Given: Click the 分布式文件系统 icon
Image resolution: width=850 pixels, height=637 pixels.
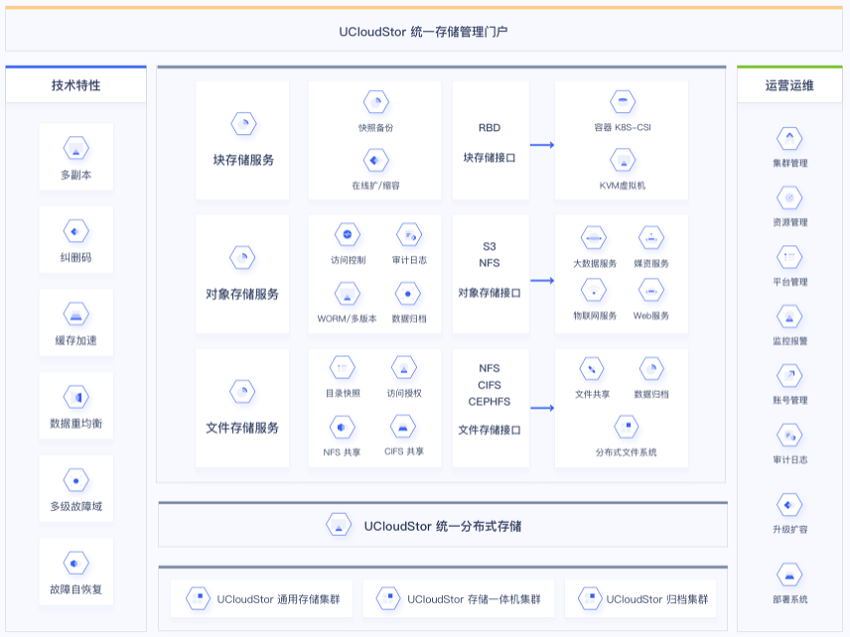Looking at the screenshot, I should 626,427.
